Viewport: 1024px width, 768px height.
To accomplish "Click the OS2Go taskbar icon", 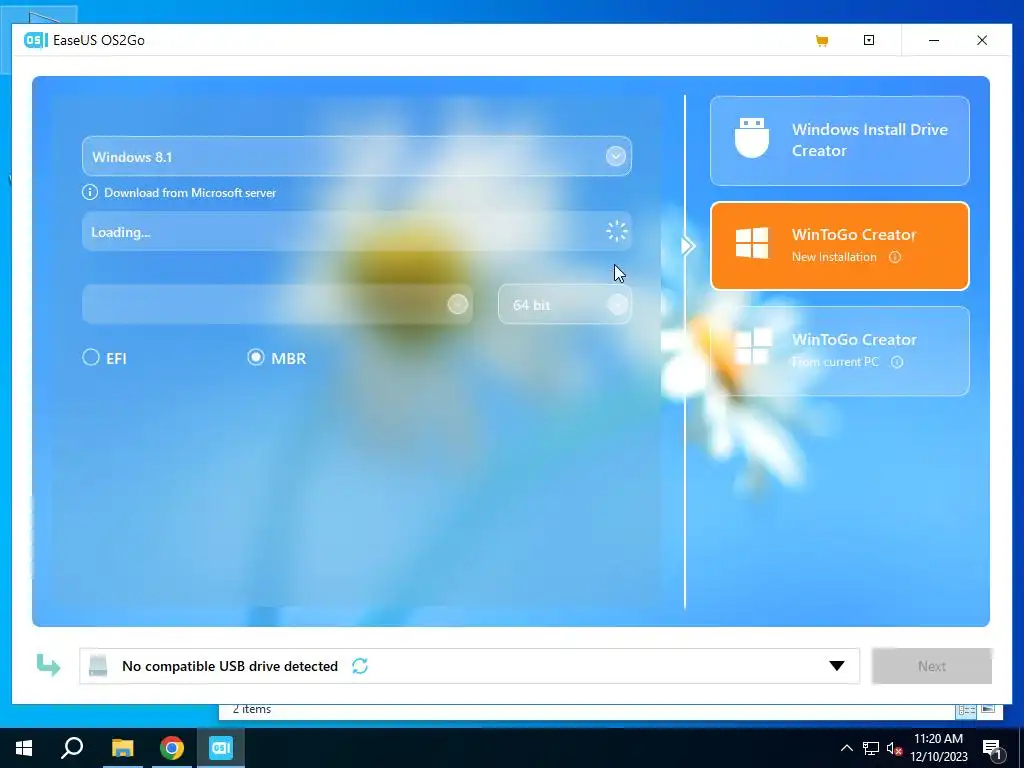I will click(x=221, y=748).
